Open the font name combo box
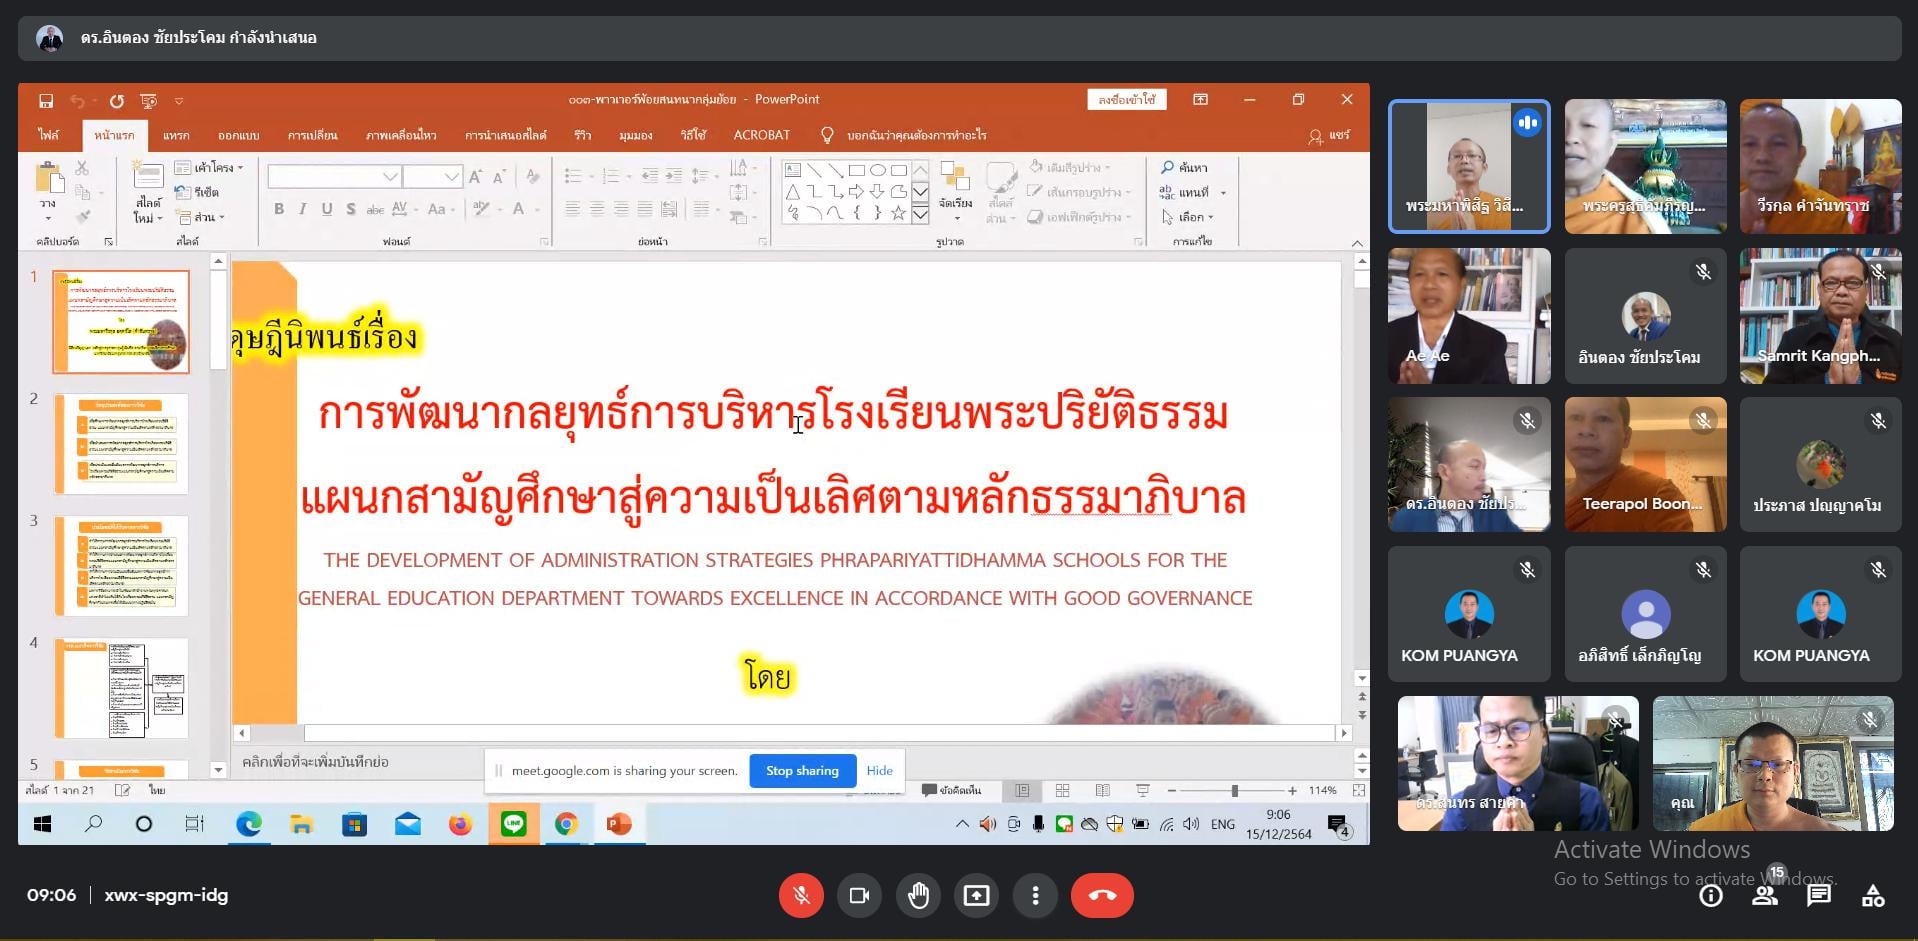1918x941 pixels. coord(334,177)
